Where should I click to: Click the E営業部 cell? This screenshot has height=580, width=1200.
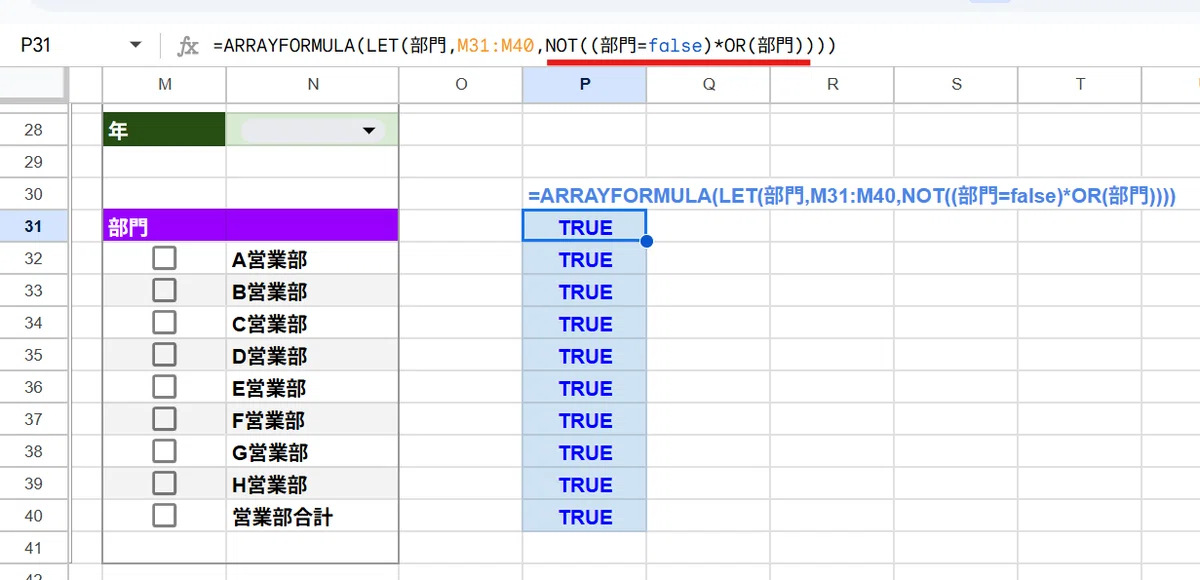pos(313,387)
